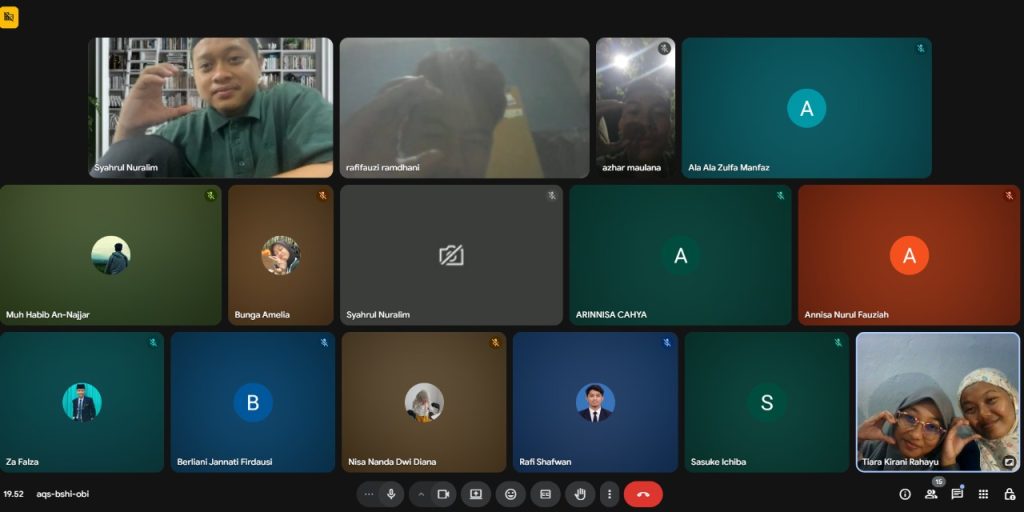This screenshot has width=1024, height=512.
Task: Select Syahrul Nuralim's video tile
Action: click(x=211, y=108)
